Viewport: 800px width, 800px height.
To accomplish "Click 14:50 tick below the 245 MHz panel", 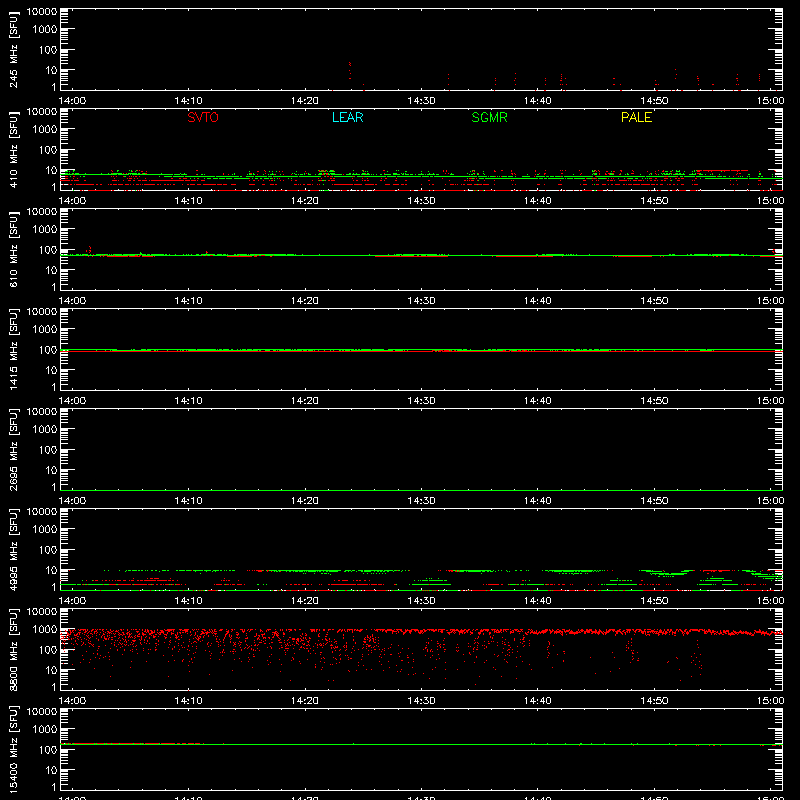I will (x=654, y=101).
